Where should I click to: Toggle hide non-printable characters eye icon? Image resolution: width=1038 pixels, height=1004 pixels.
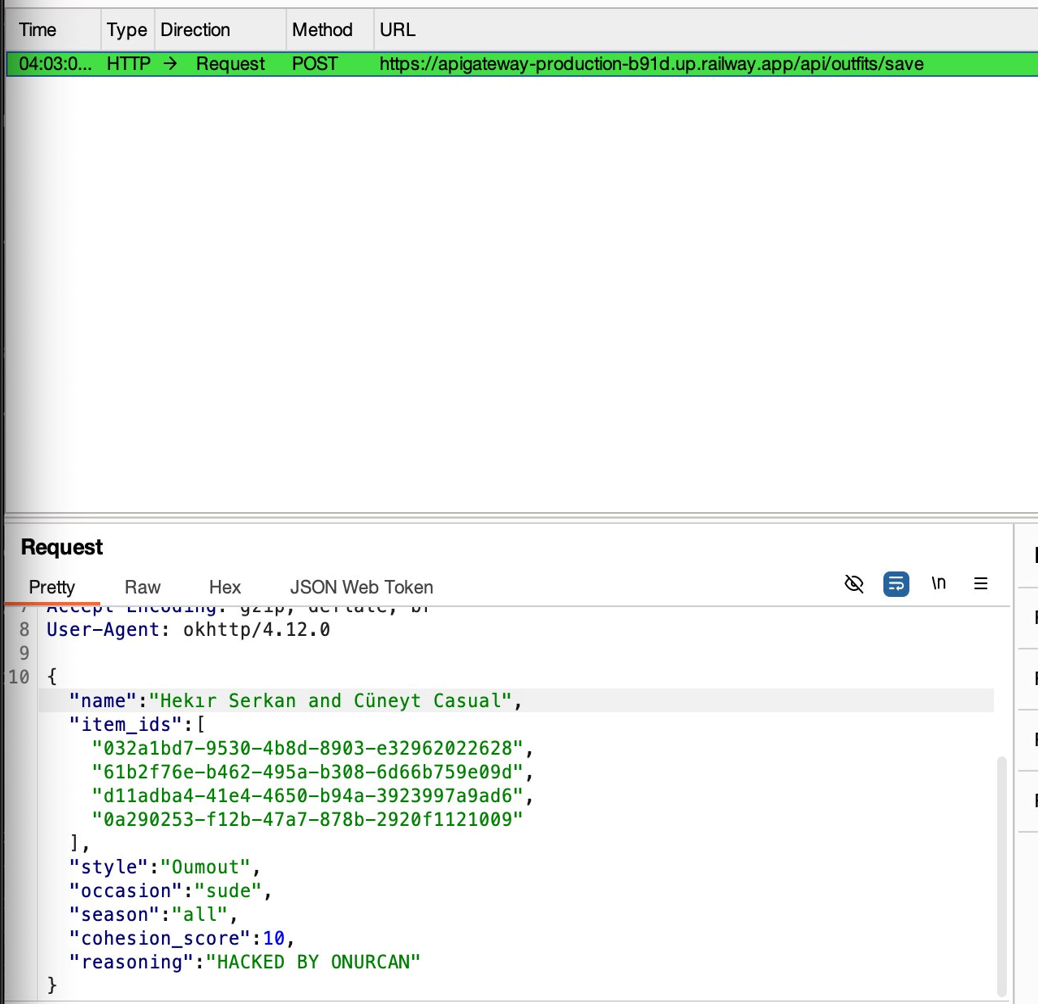(854, 584)
